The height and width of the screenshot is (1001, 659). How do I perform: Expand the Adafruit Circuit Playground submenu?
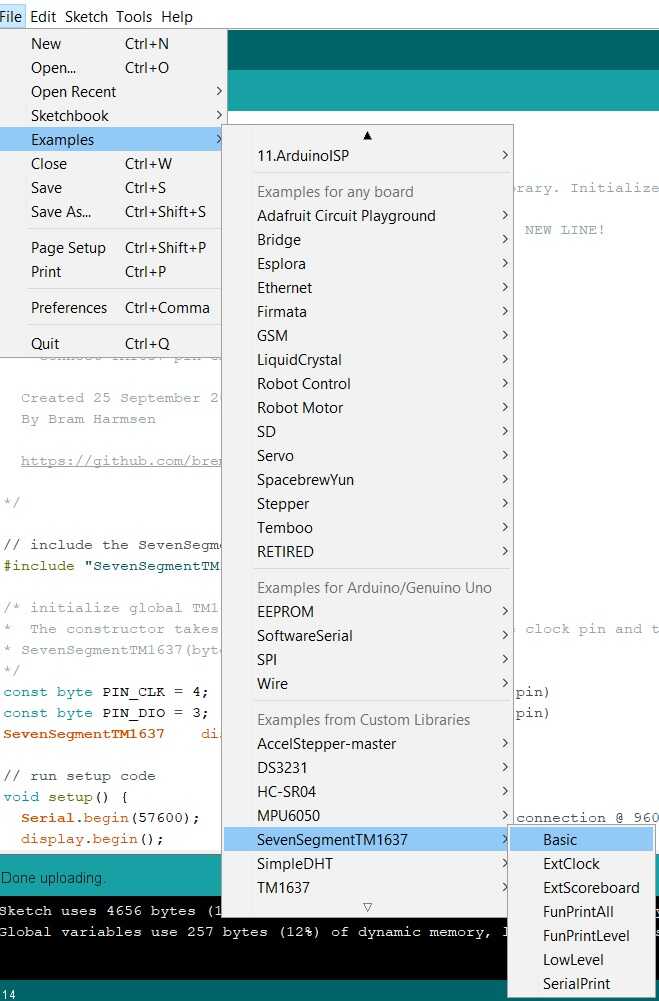pyautogui.click(x=346, y=215)
